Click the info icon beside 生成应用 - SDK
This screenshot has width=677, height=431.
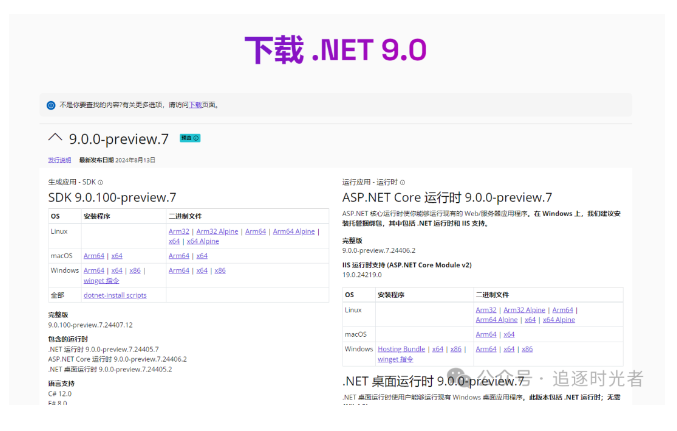coord(101,182)
